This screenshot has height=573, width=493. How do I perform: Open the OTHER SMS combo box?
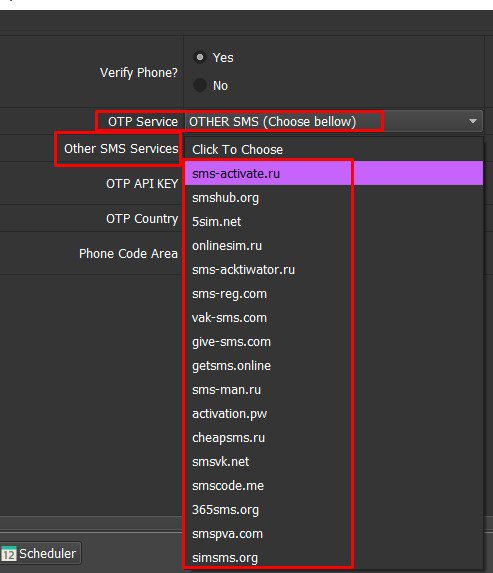(334, 121)
